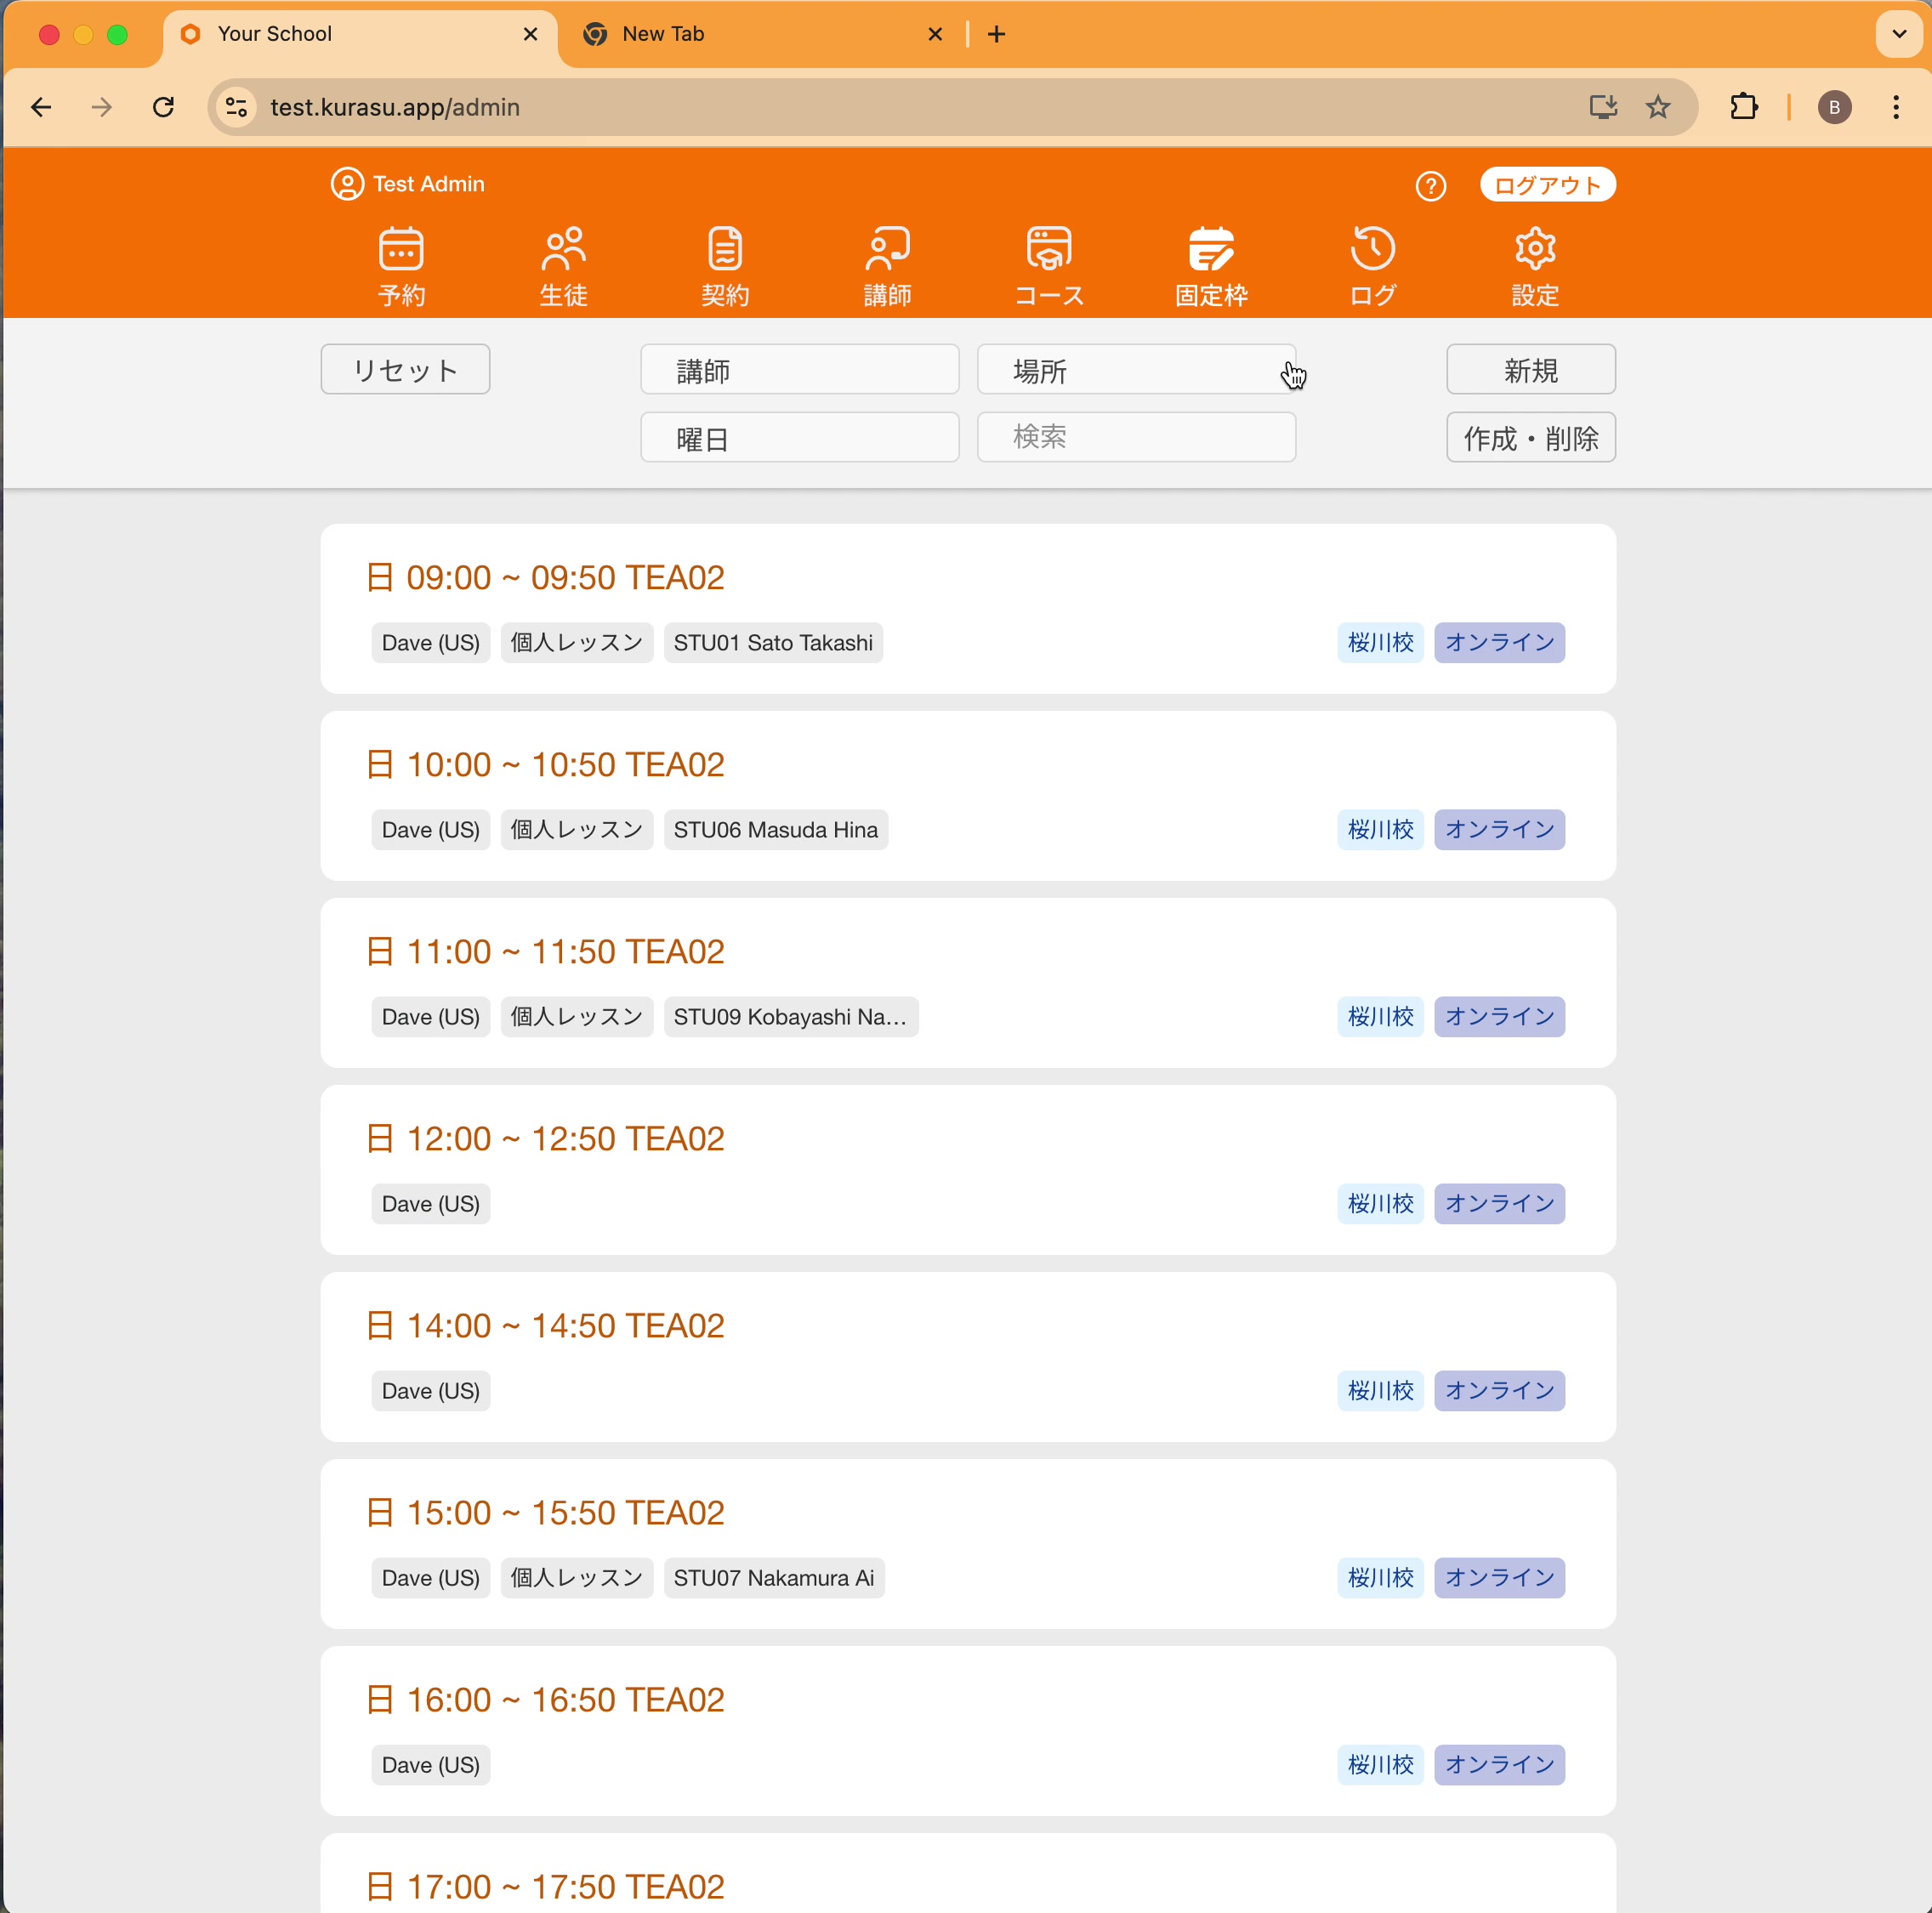Switch to the New Tab browser tab
The height and width of the screenshot is (1913, 1932).
click(760, 34)
